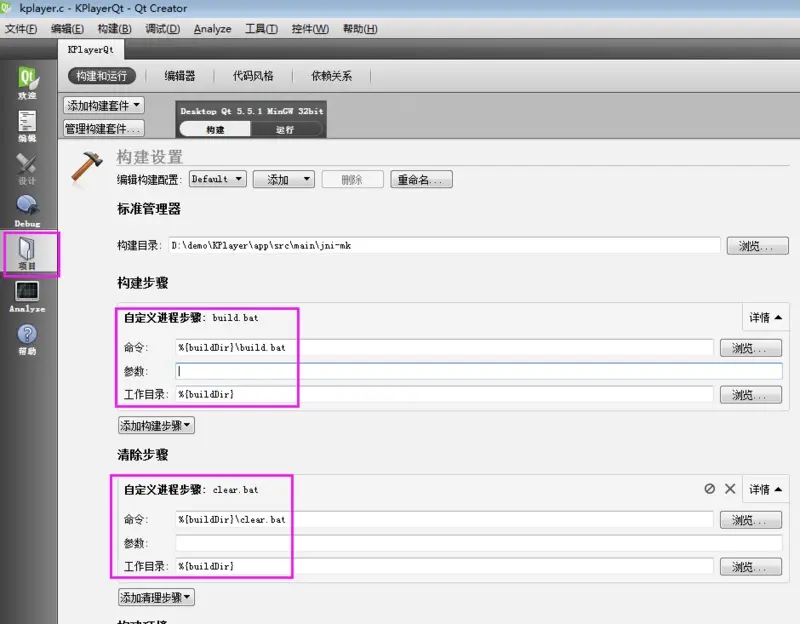The width and height of the screenshot is (800, 624).
Task: Browse clear.bat working directory
Action: [x=751, y=567]
